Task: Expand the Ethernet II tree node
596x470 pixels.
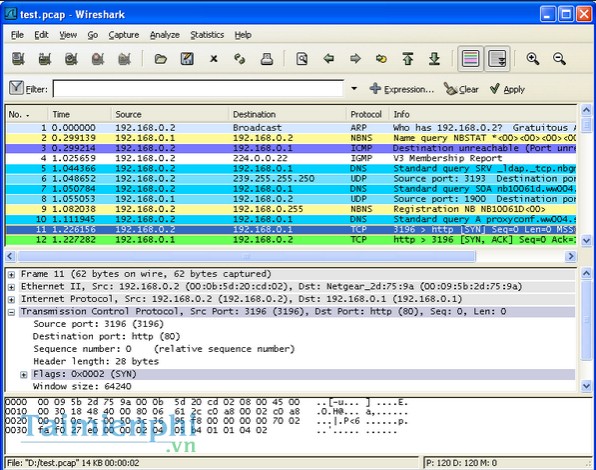Action: (11, 287)
